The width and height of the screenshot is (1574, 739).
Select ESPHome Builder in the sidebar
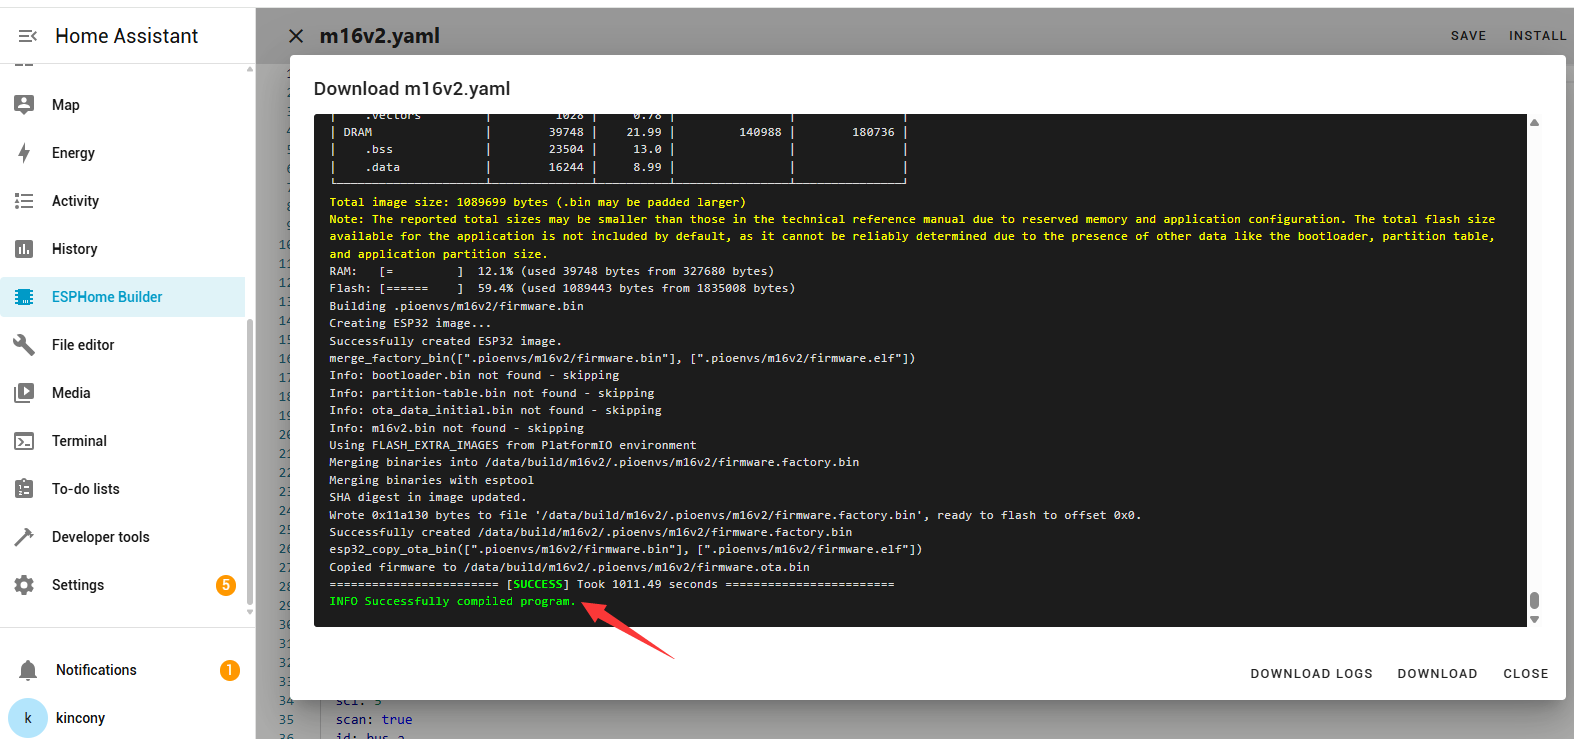107,297
